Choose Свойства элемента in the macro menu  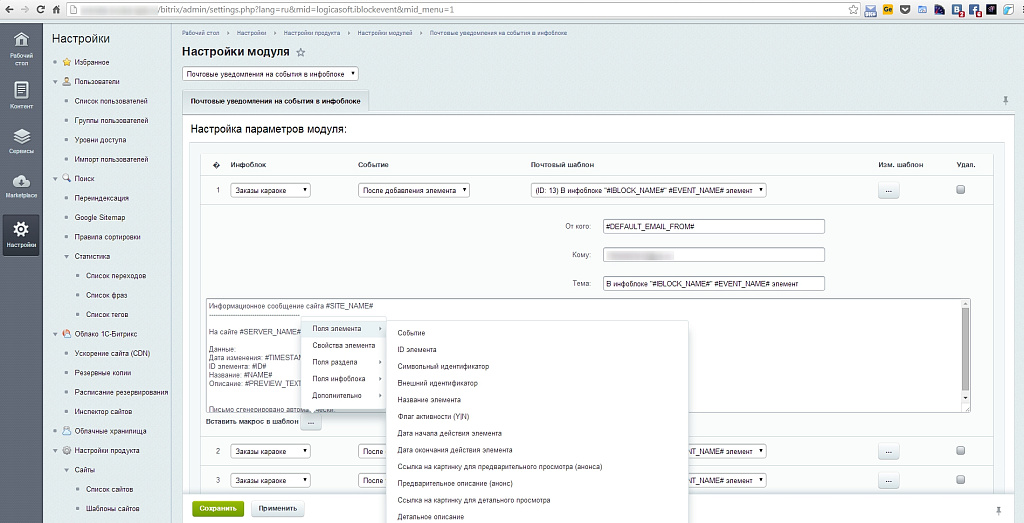click(344, 345)
